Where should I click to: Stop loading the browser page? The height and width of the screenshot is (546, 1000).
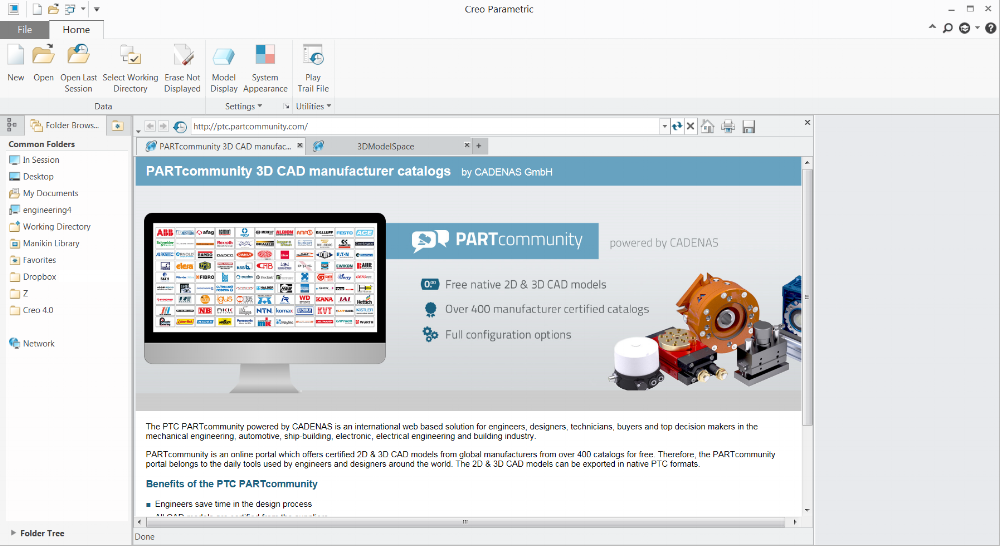[x=690, y=126]
